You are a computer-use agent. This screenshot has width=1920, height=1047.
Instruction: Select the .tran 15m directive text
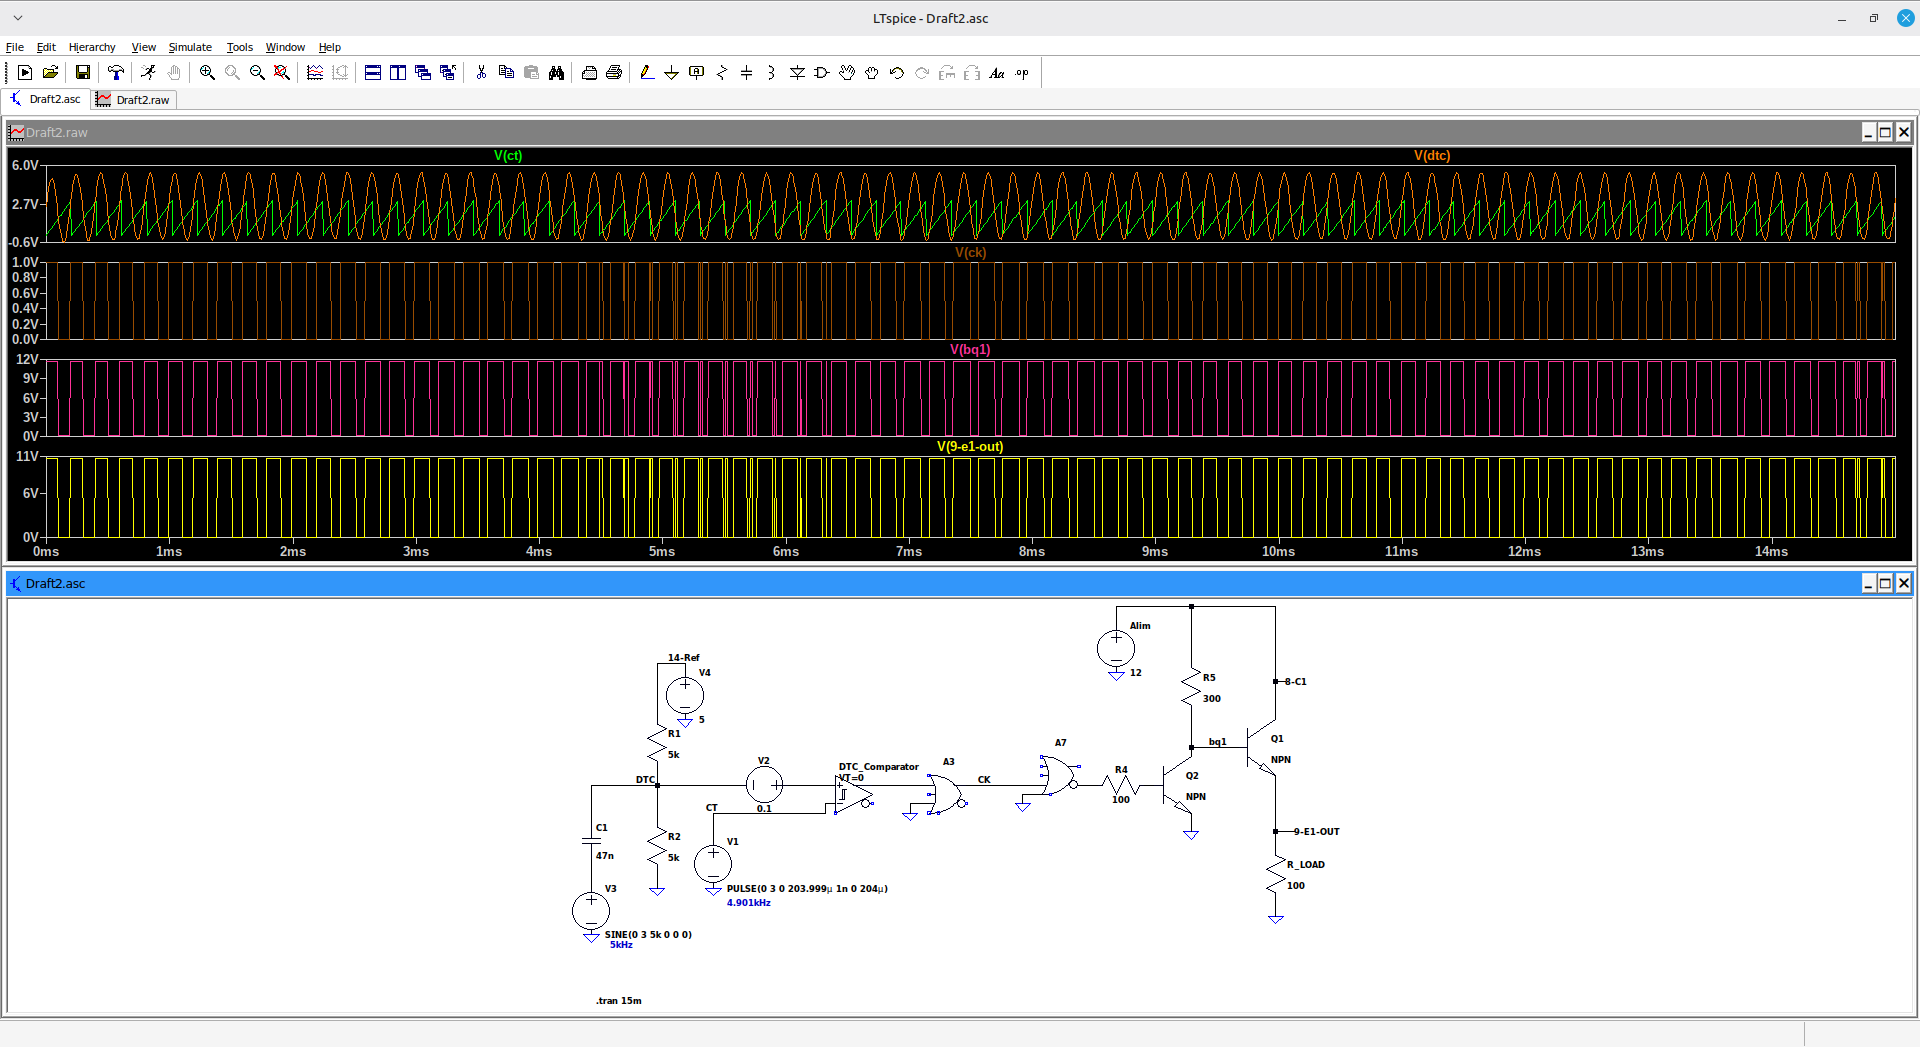(619, 1000)
